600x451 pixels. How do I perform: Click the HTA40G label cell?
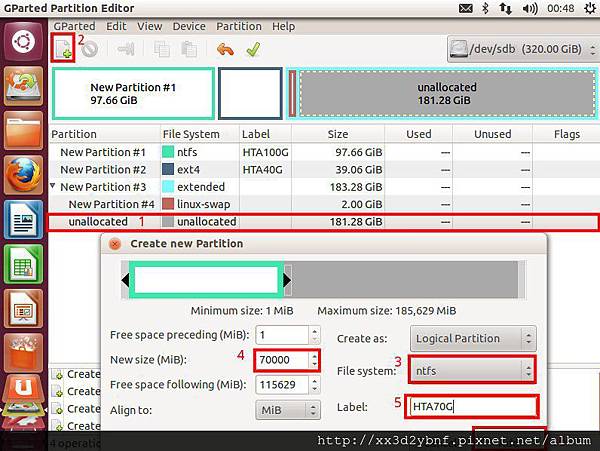tap(262, 169)
